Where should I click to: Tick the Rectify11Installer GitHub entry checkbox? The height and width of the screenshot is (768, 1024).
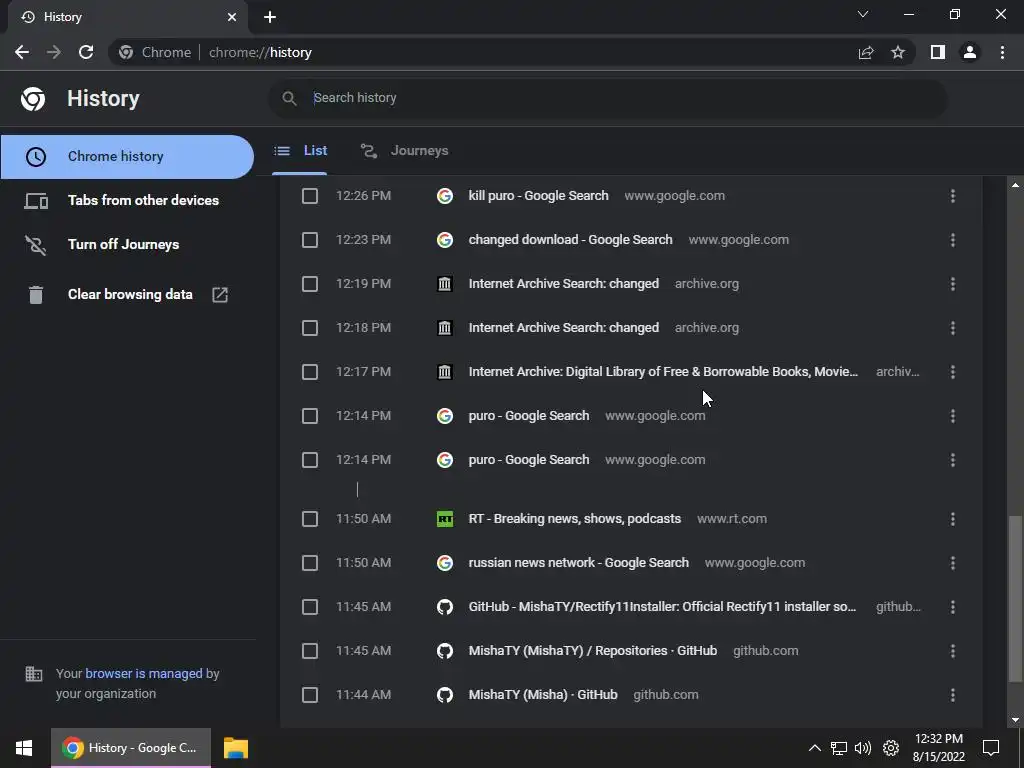(310, 607)
